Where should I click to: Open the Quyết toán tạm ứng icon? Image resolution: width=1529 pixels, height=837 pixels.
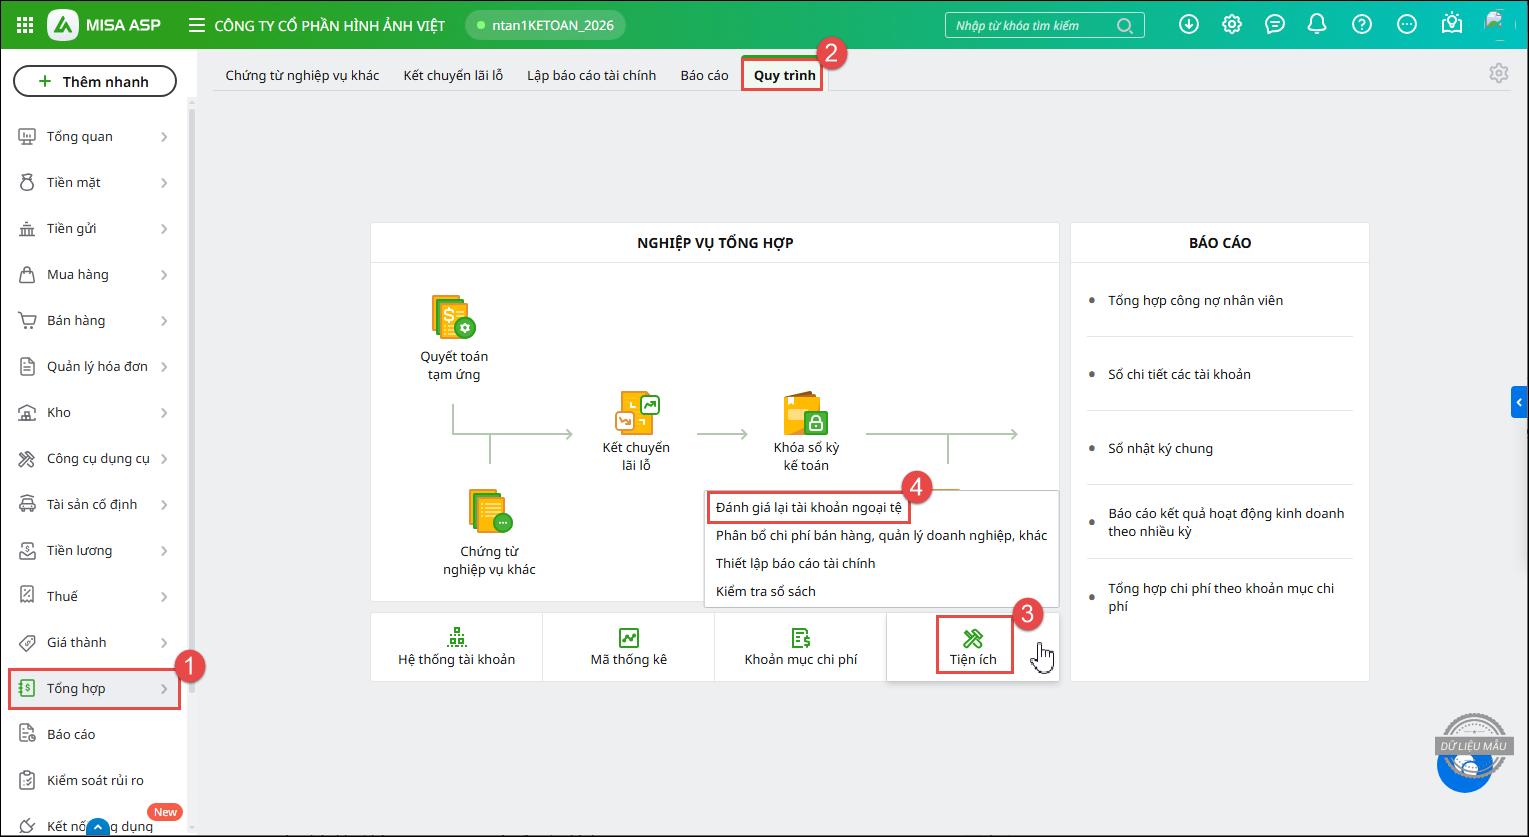click(453, 318)
